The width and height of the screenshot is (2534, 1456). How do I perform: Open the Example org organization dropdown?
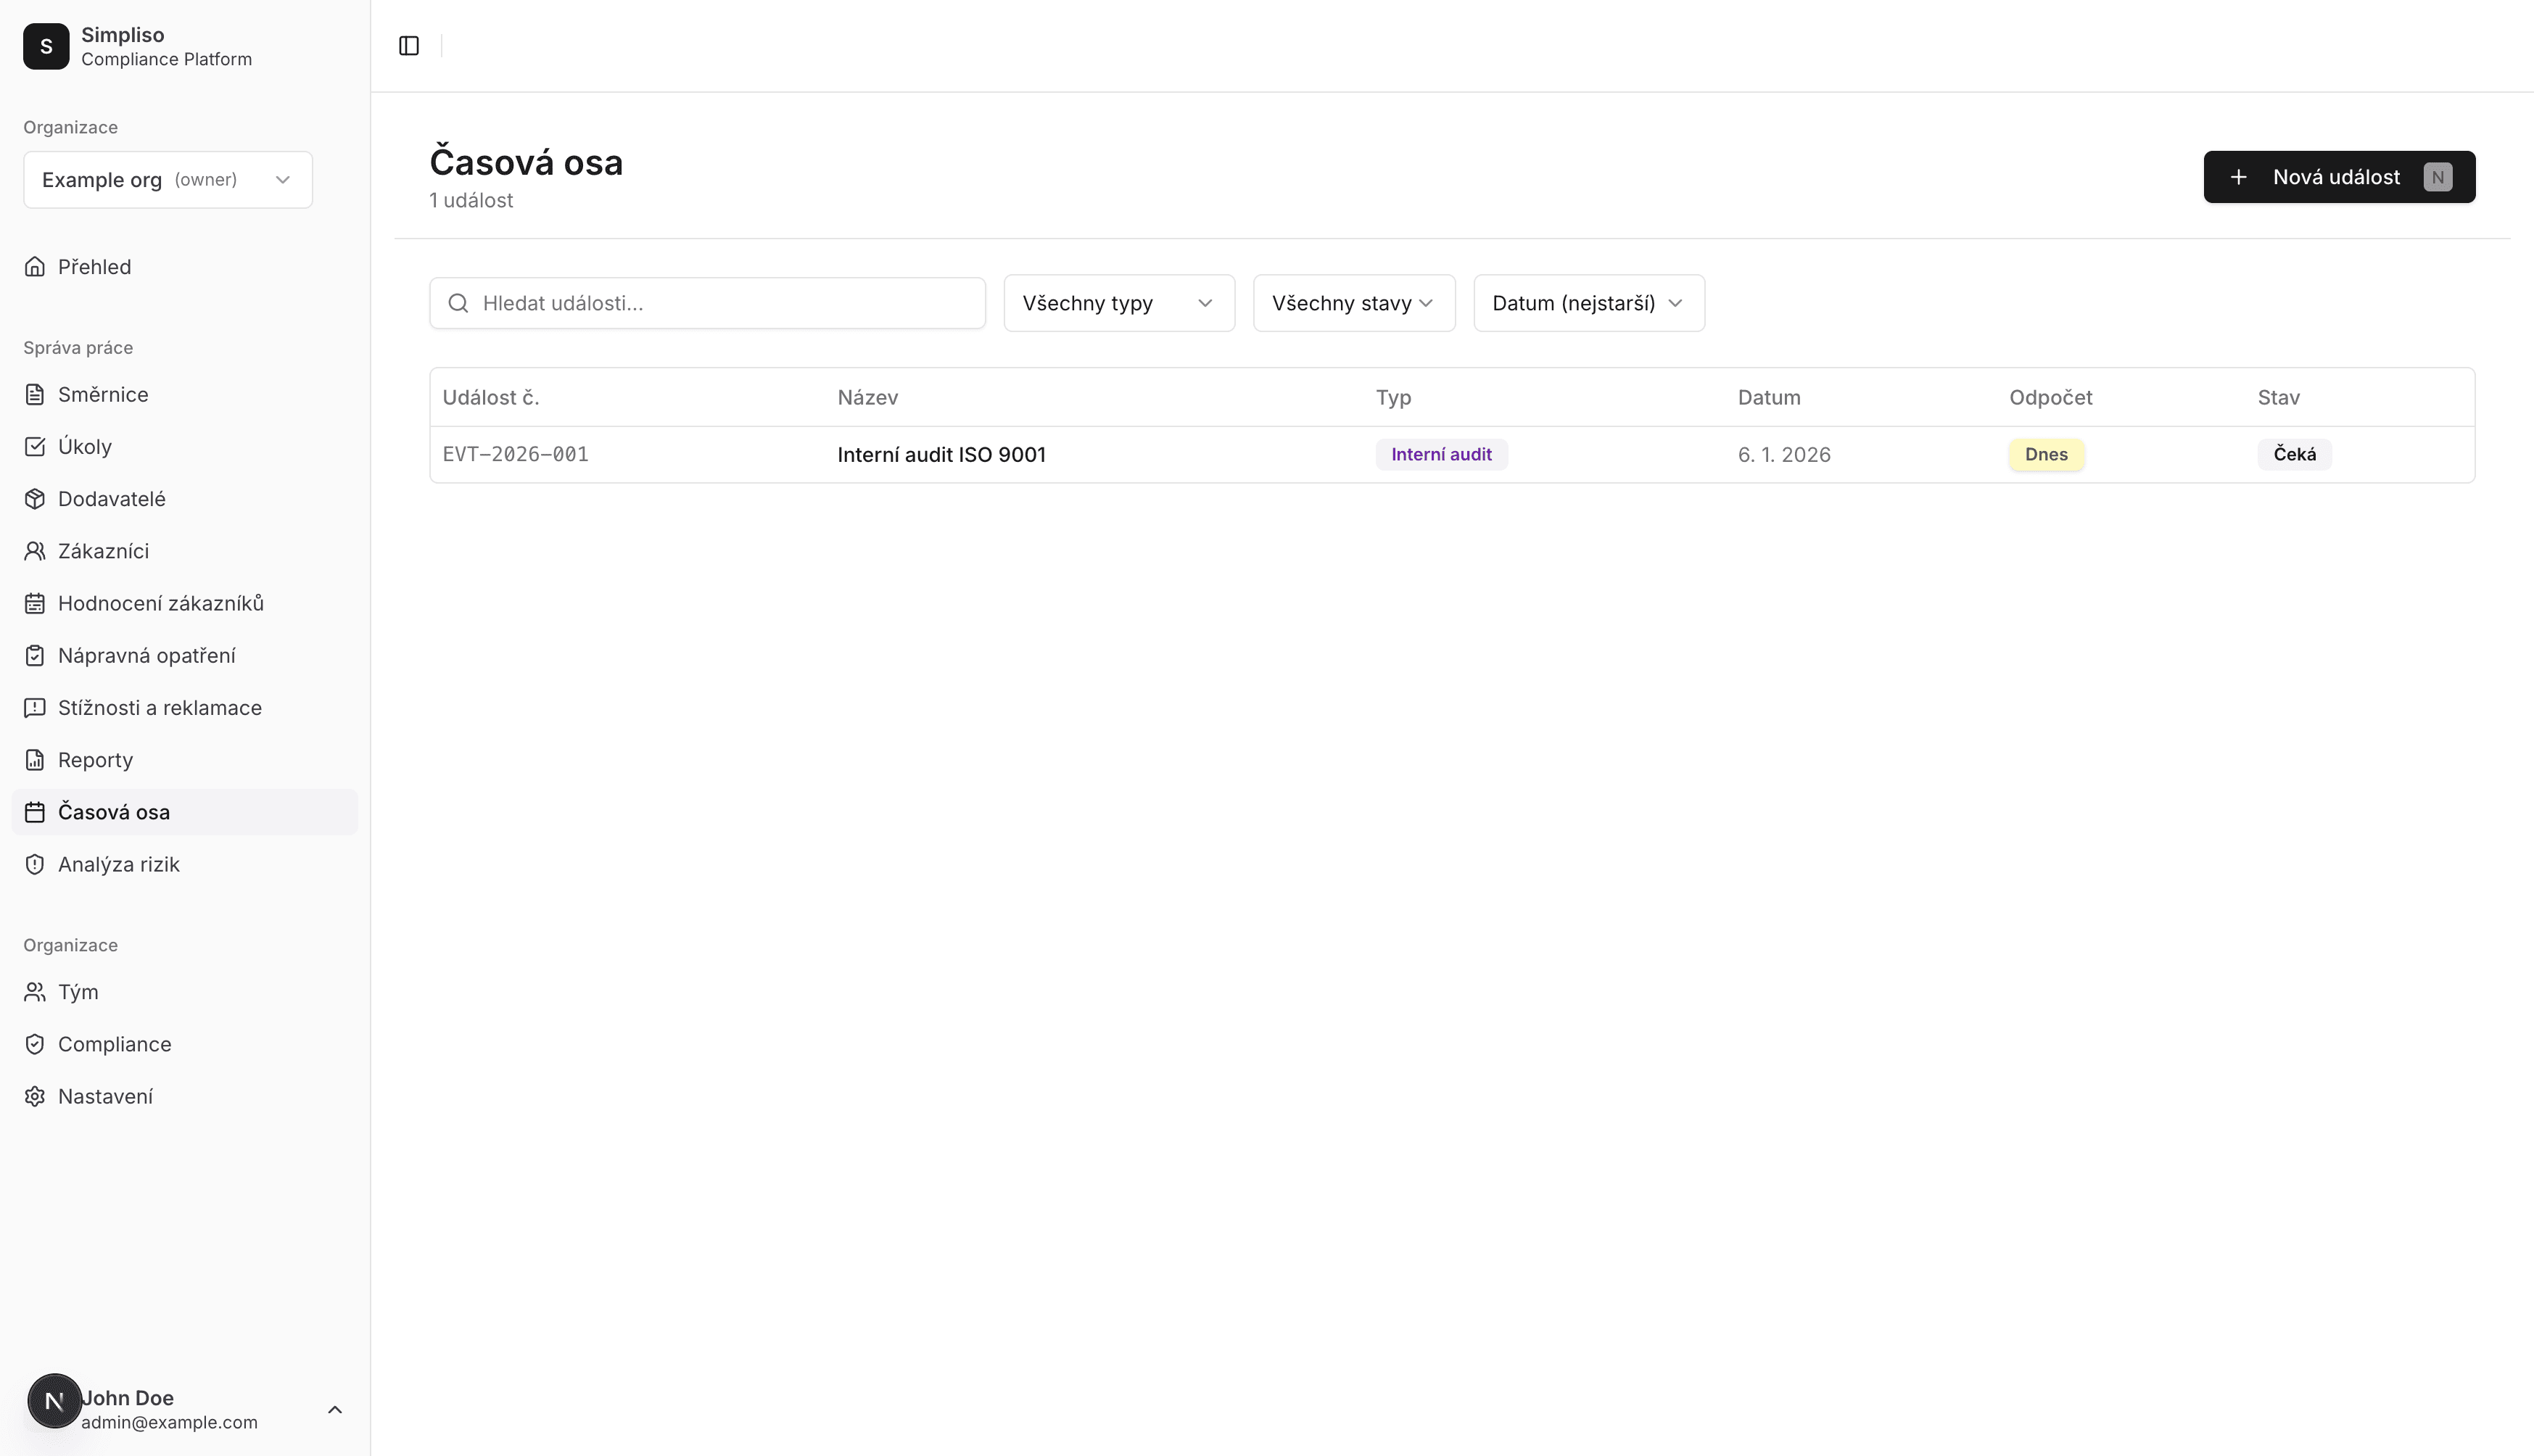[x=168, y=180]
